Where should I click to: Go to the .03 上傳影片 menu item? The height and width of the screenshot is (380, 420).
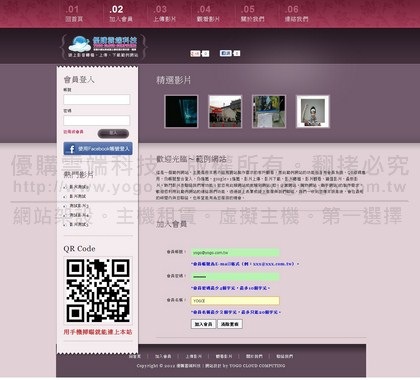[x=164, y=14]
